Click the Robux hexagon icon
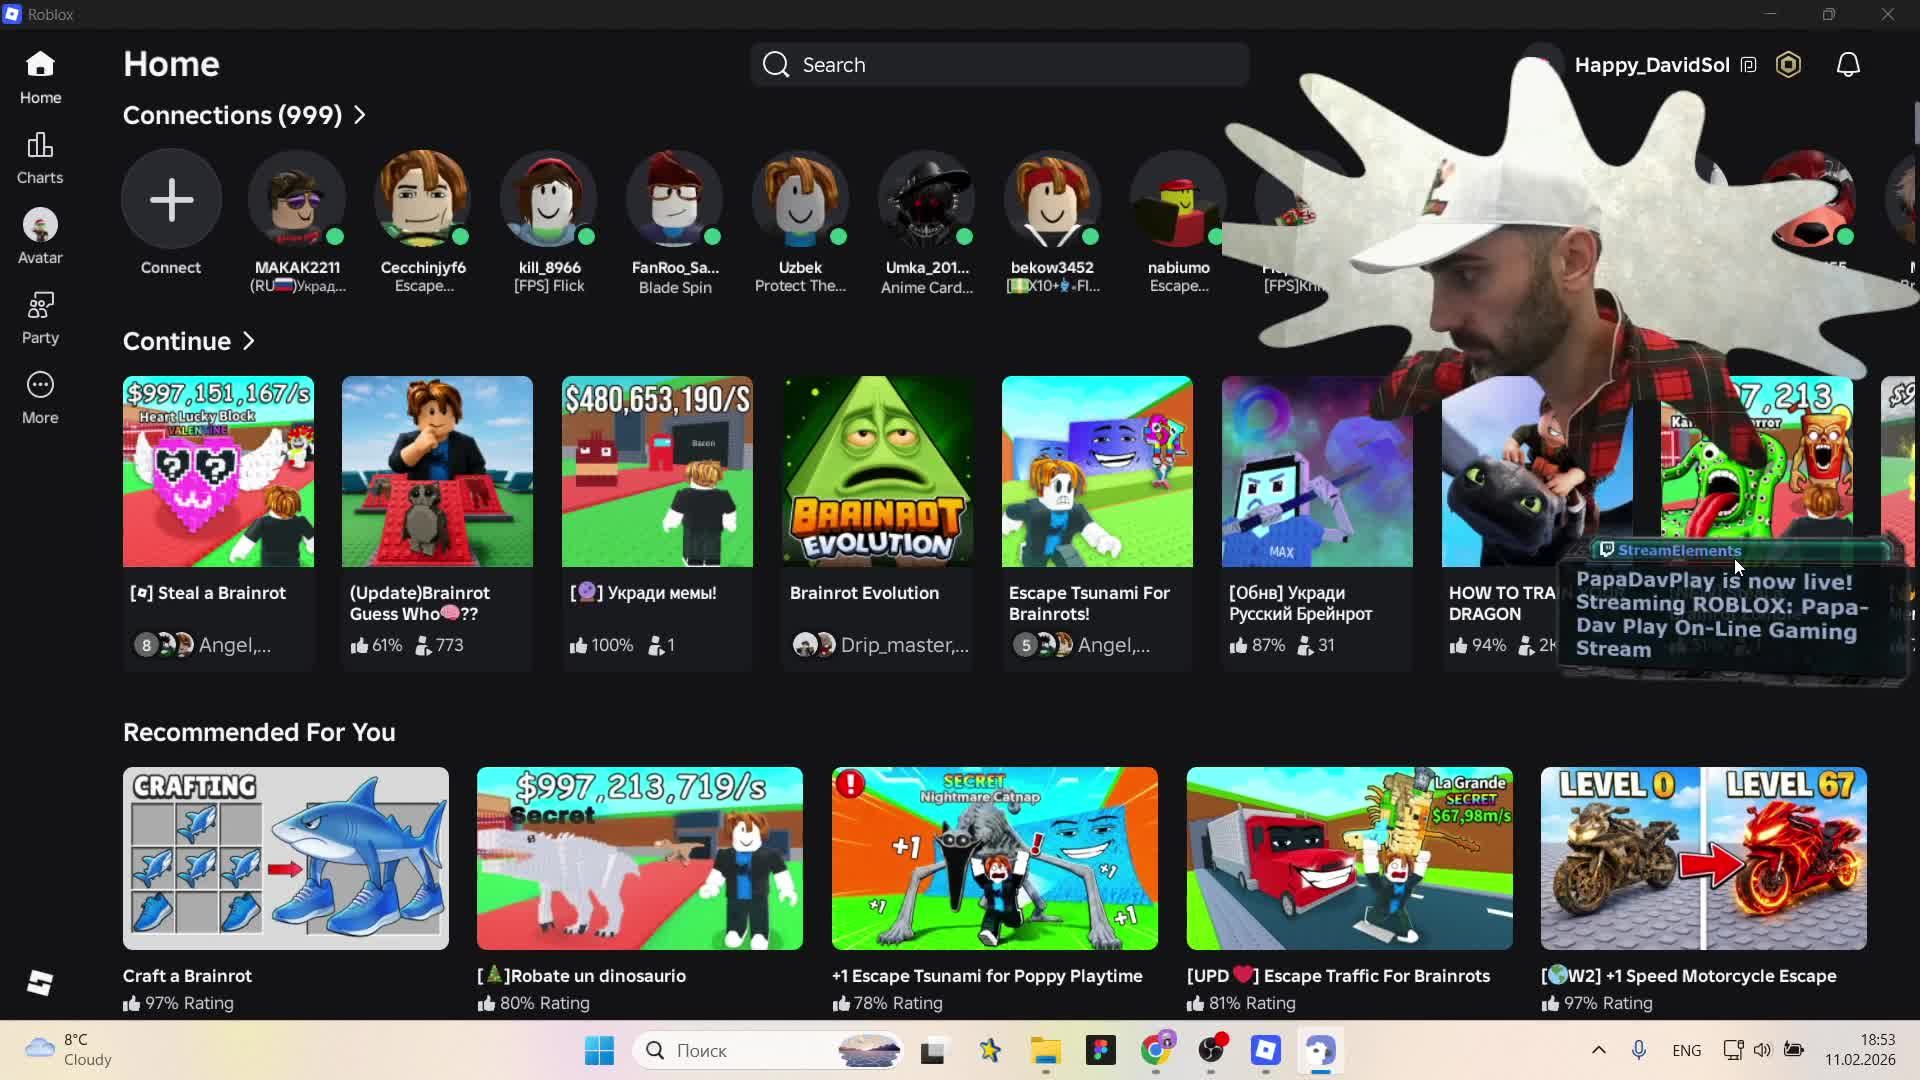1920x1080 pixels. [x=1788, y=65]
